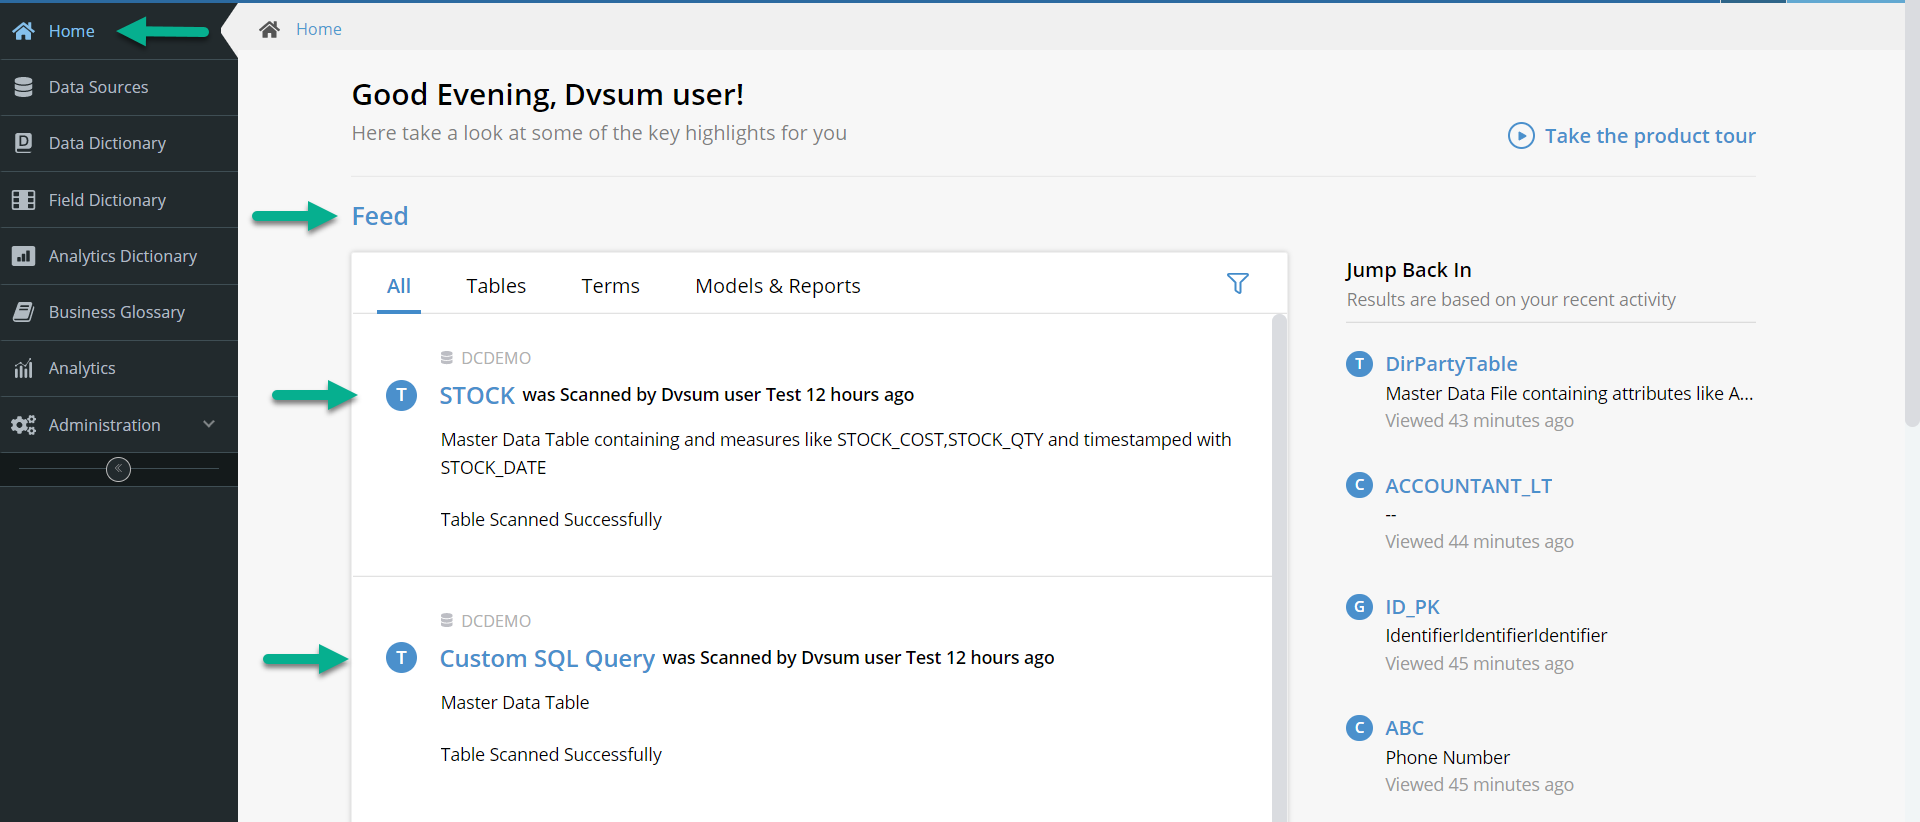
Task: Switch to the Tables feed tab
Action: 496,286
